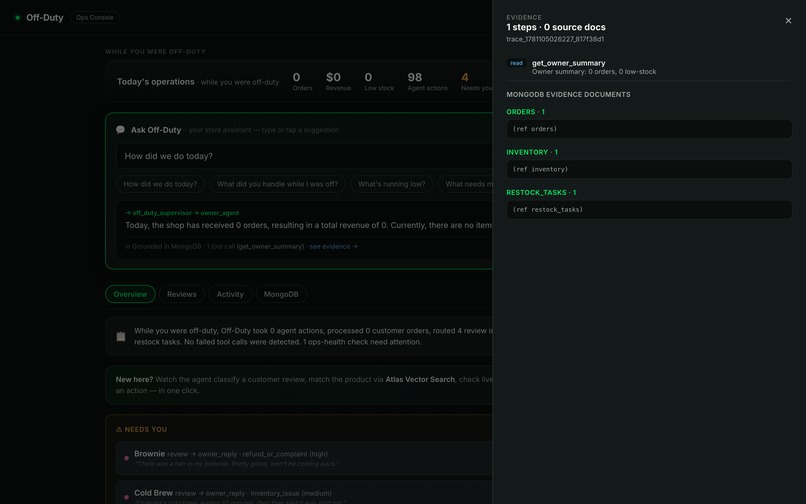Image resolution: width=806 pixels, height=504 pixels.
Task: Open the Brownie review item
Action: click(303, 458)
